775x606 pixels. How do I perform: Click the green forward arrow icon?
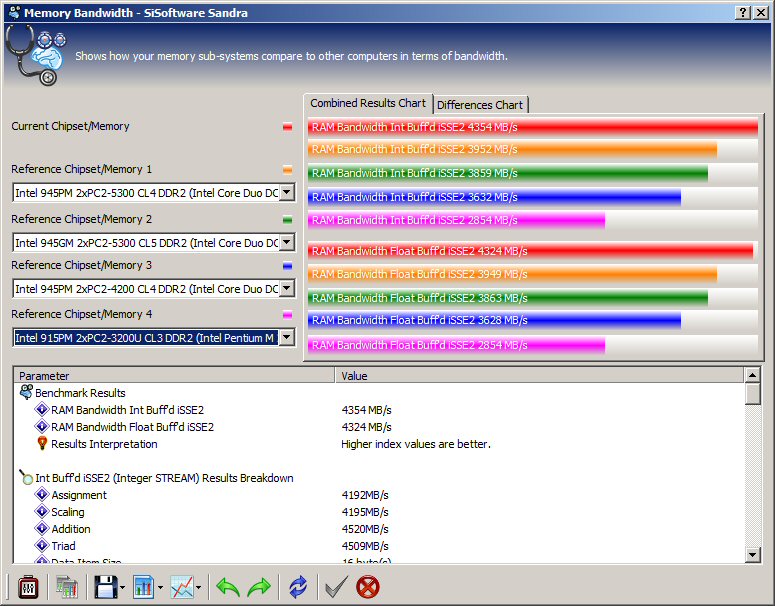coord(259,587)
